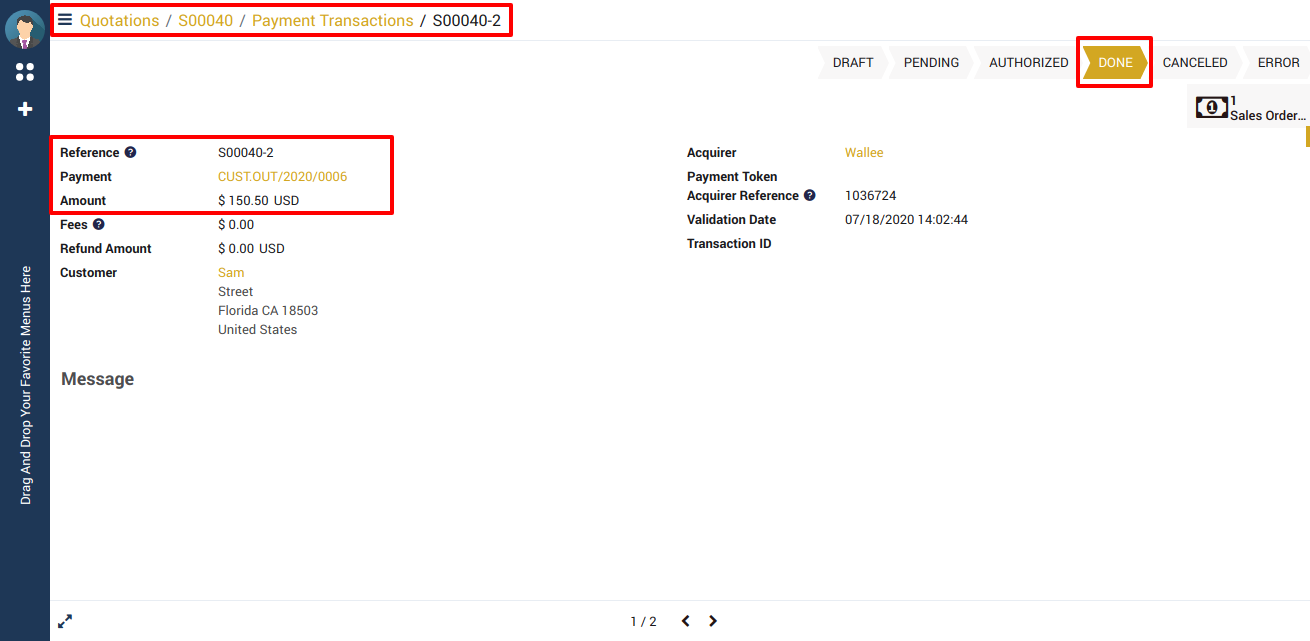Click the user avatar icon

[24, 30]
